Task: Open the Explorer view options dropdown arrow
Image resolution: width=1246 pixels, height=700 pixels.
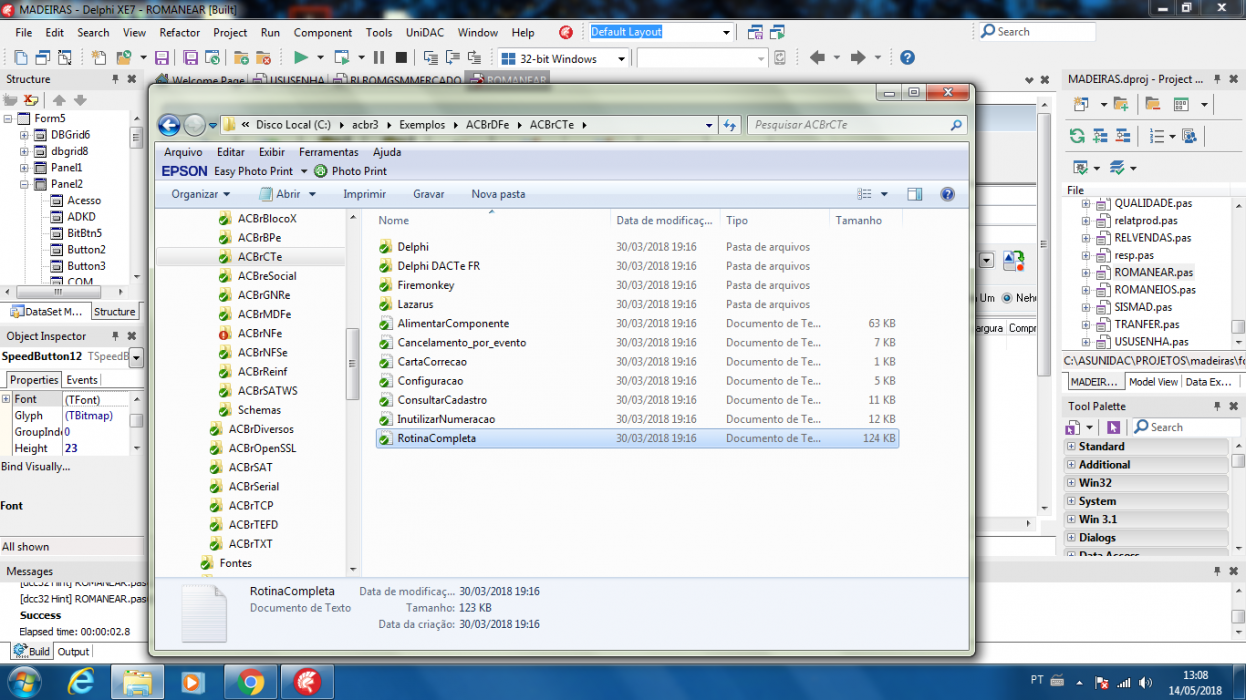Action: 884,194
